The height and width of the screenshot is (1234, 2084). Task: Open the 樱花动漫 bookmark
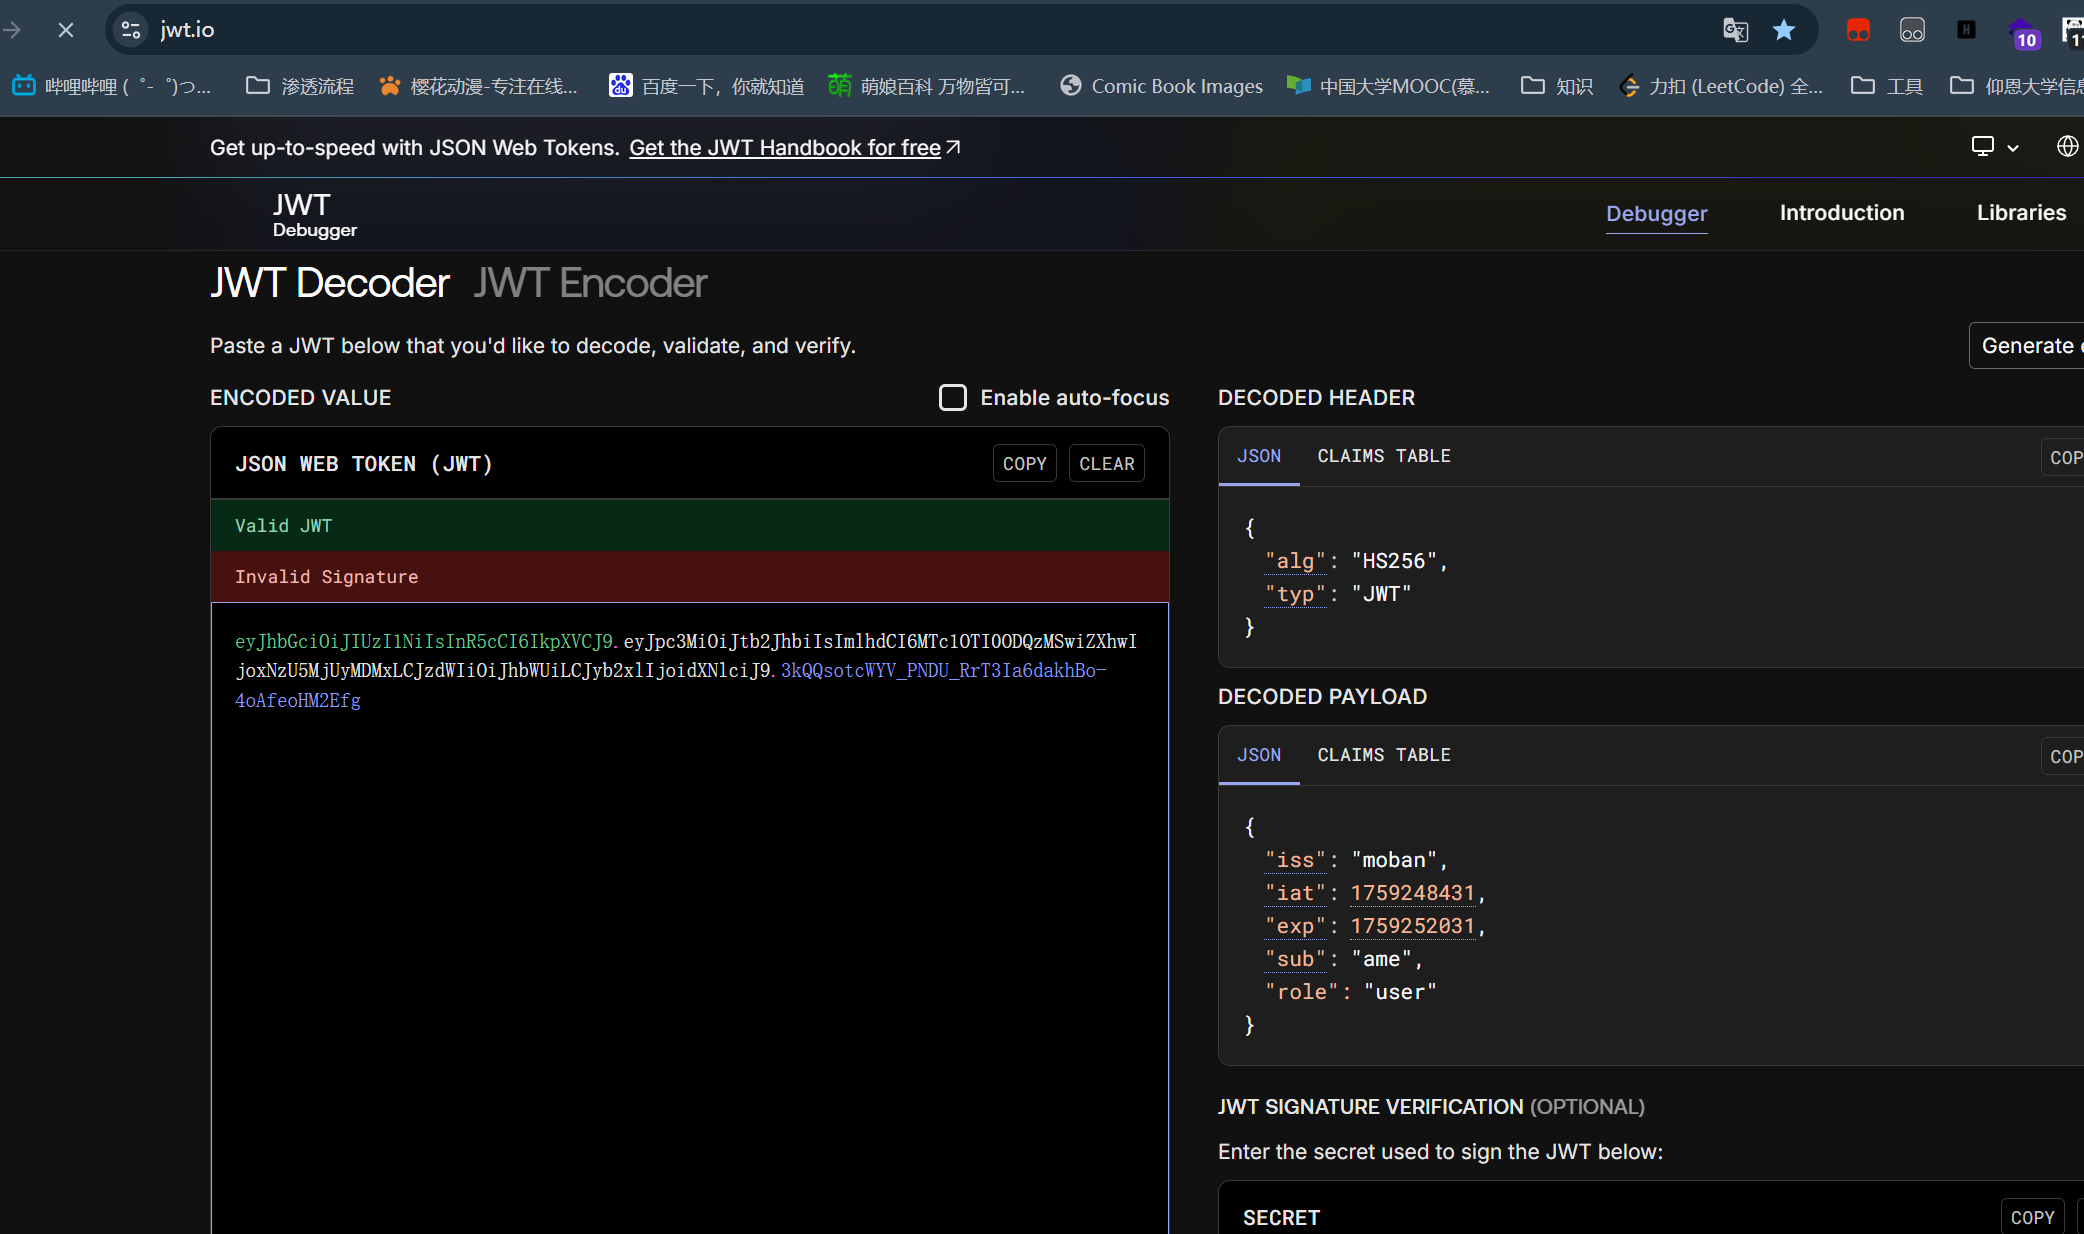pos(478,86)
